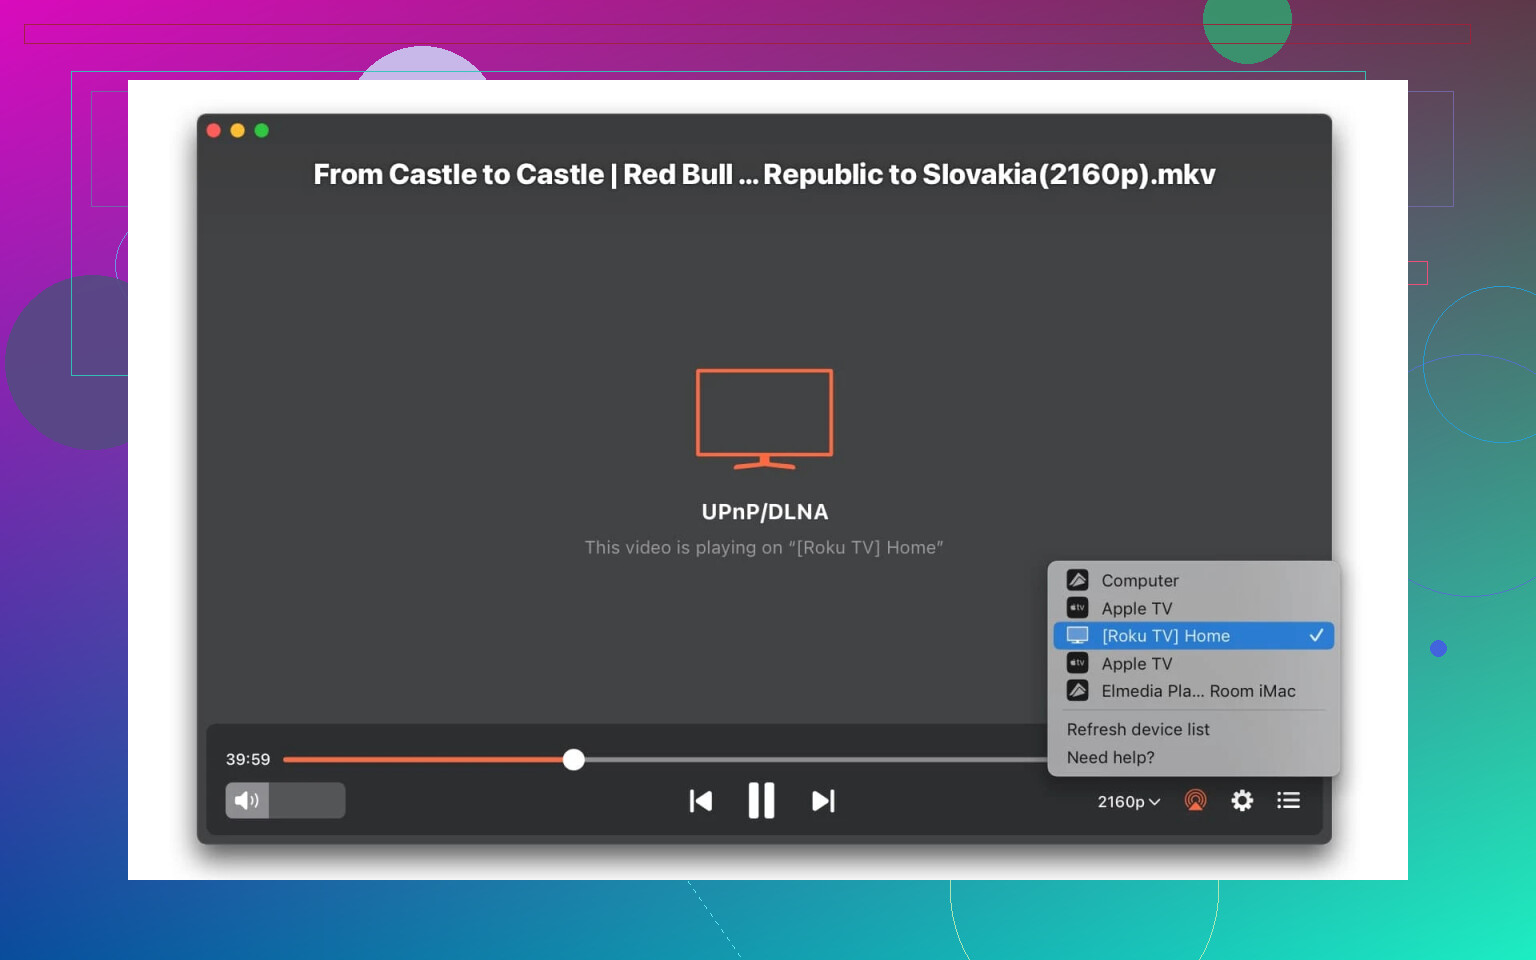Pause the video playback
Viewport: 1536px width, 960px height.
tap(761, 800)
